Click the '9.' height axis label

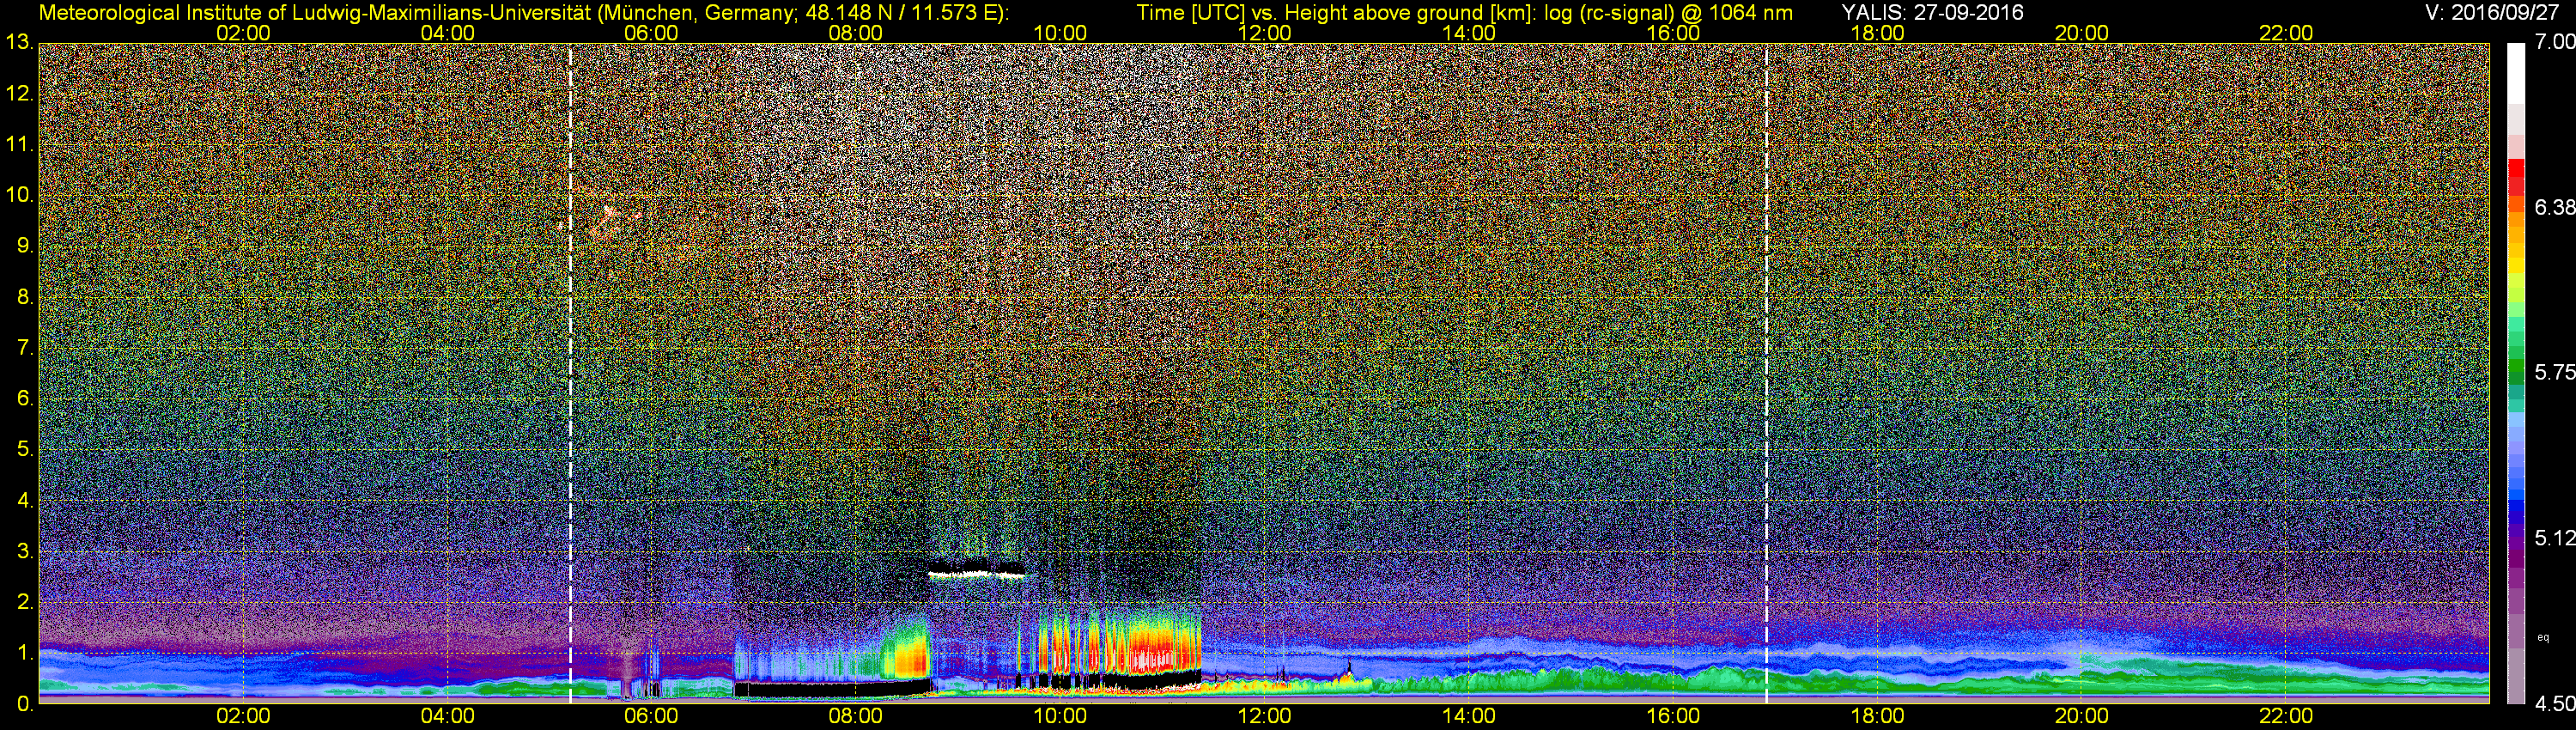(x=25, y=246)
